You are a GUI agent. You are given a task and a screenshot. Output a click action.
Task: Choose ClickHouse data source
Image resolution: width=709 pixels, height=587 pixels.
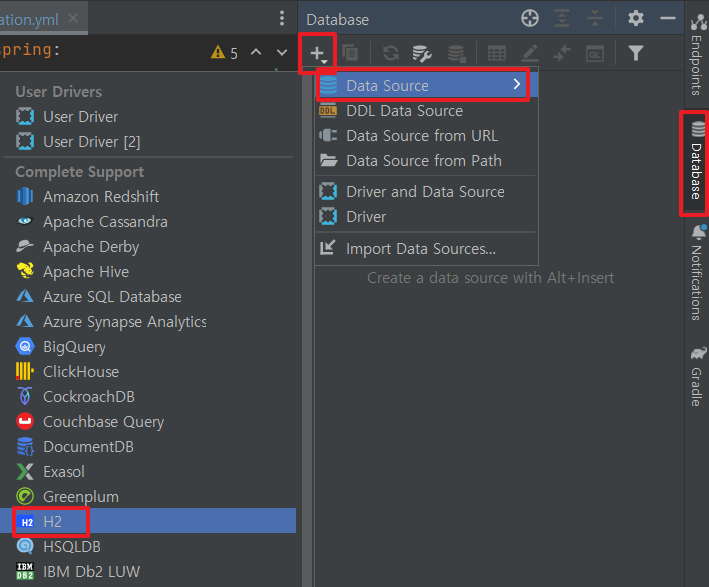click(148, 372)
